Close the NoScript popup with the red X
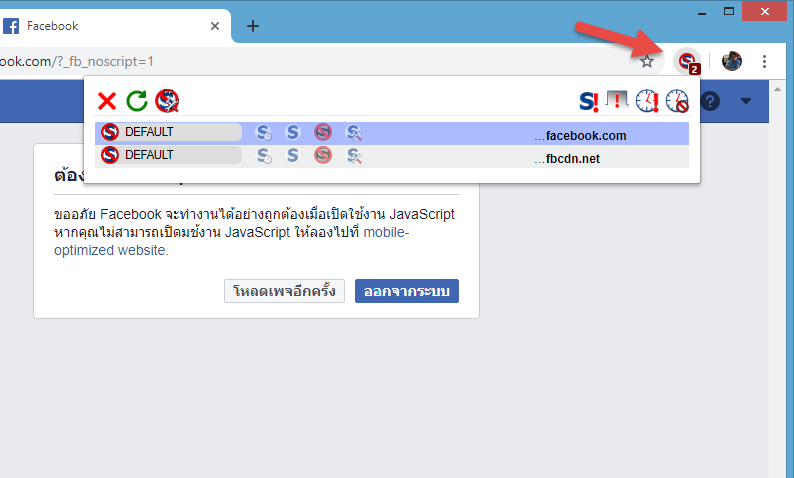 (x=107, y=101)
